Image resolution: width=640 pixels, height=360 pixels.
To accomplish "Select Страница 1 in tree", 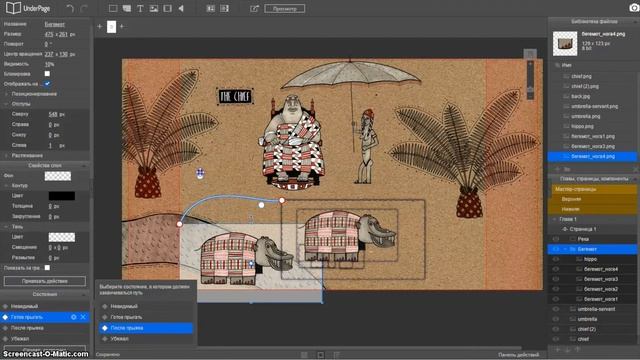I will tap(583, 229).
